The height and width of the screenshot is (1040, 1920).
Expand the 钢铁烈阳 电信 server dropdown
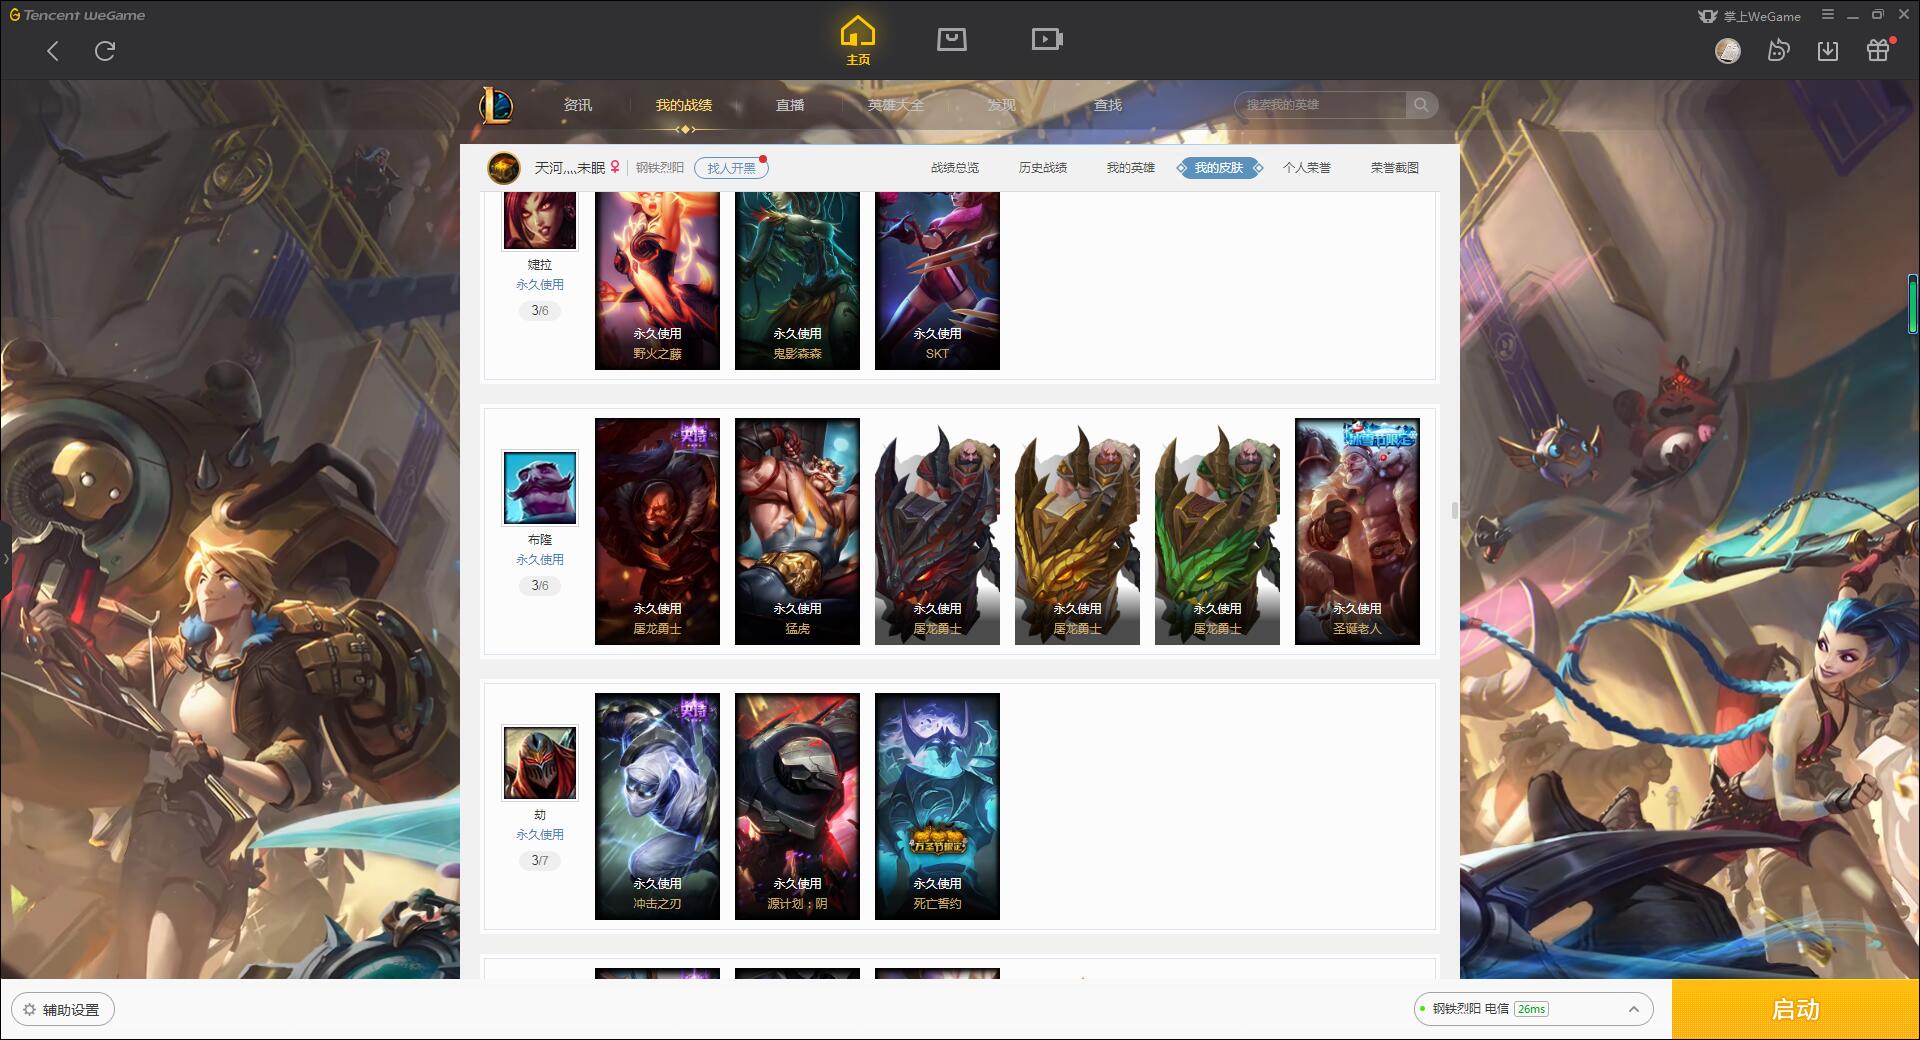1533,1009
